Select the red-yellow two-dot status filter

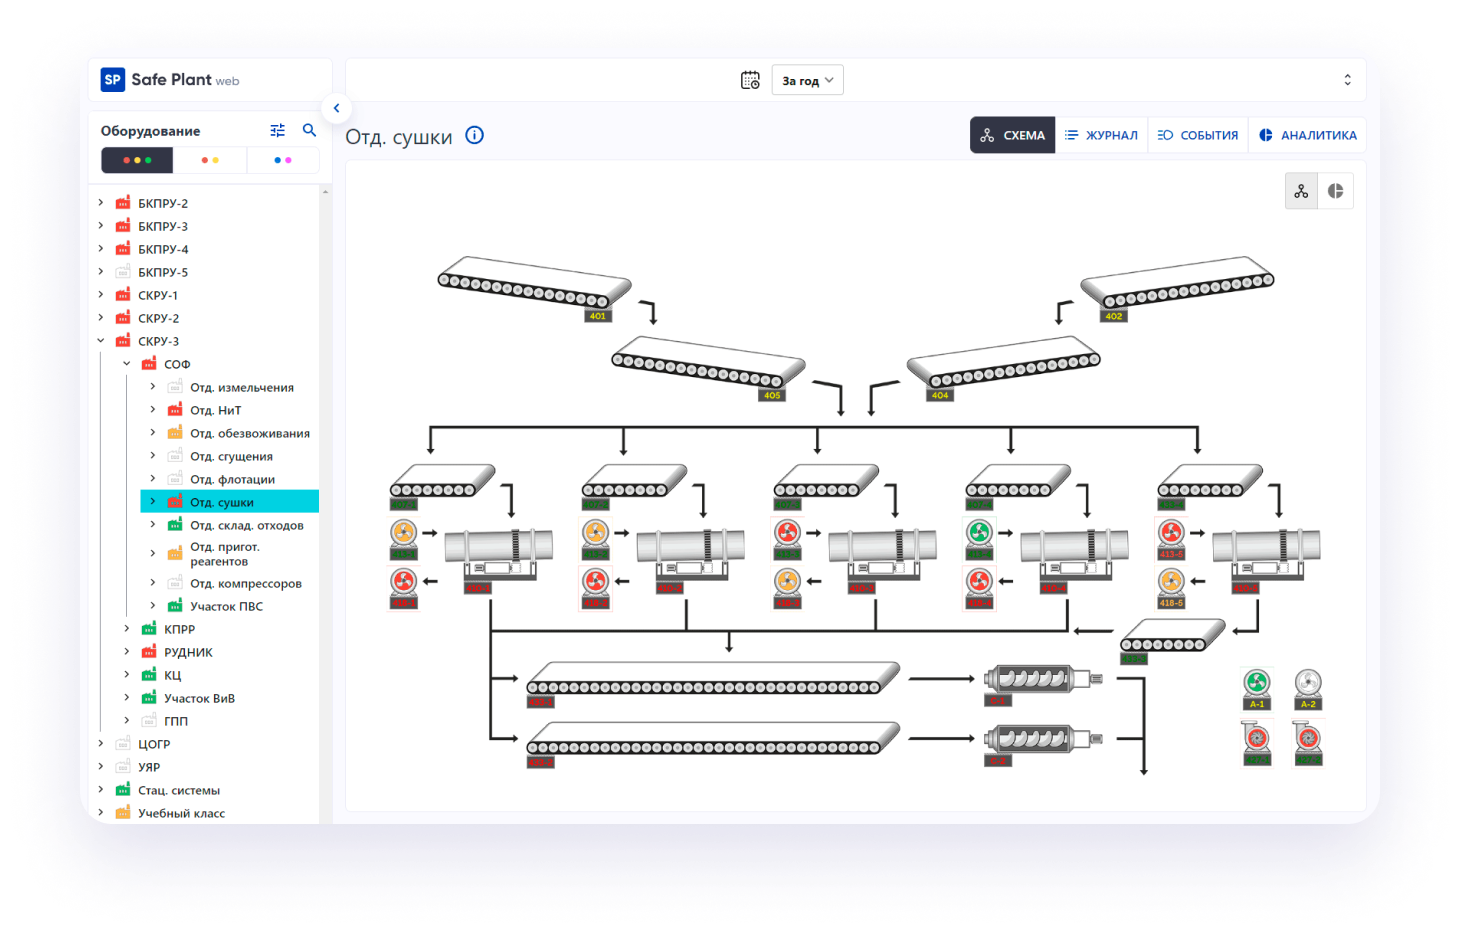point(210,160)
